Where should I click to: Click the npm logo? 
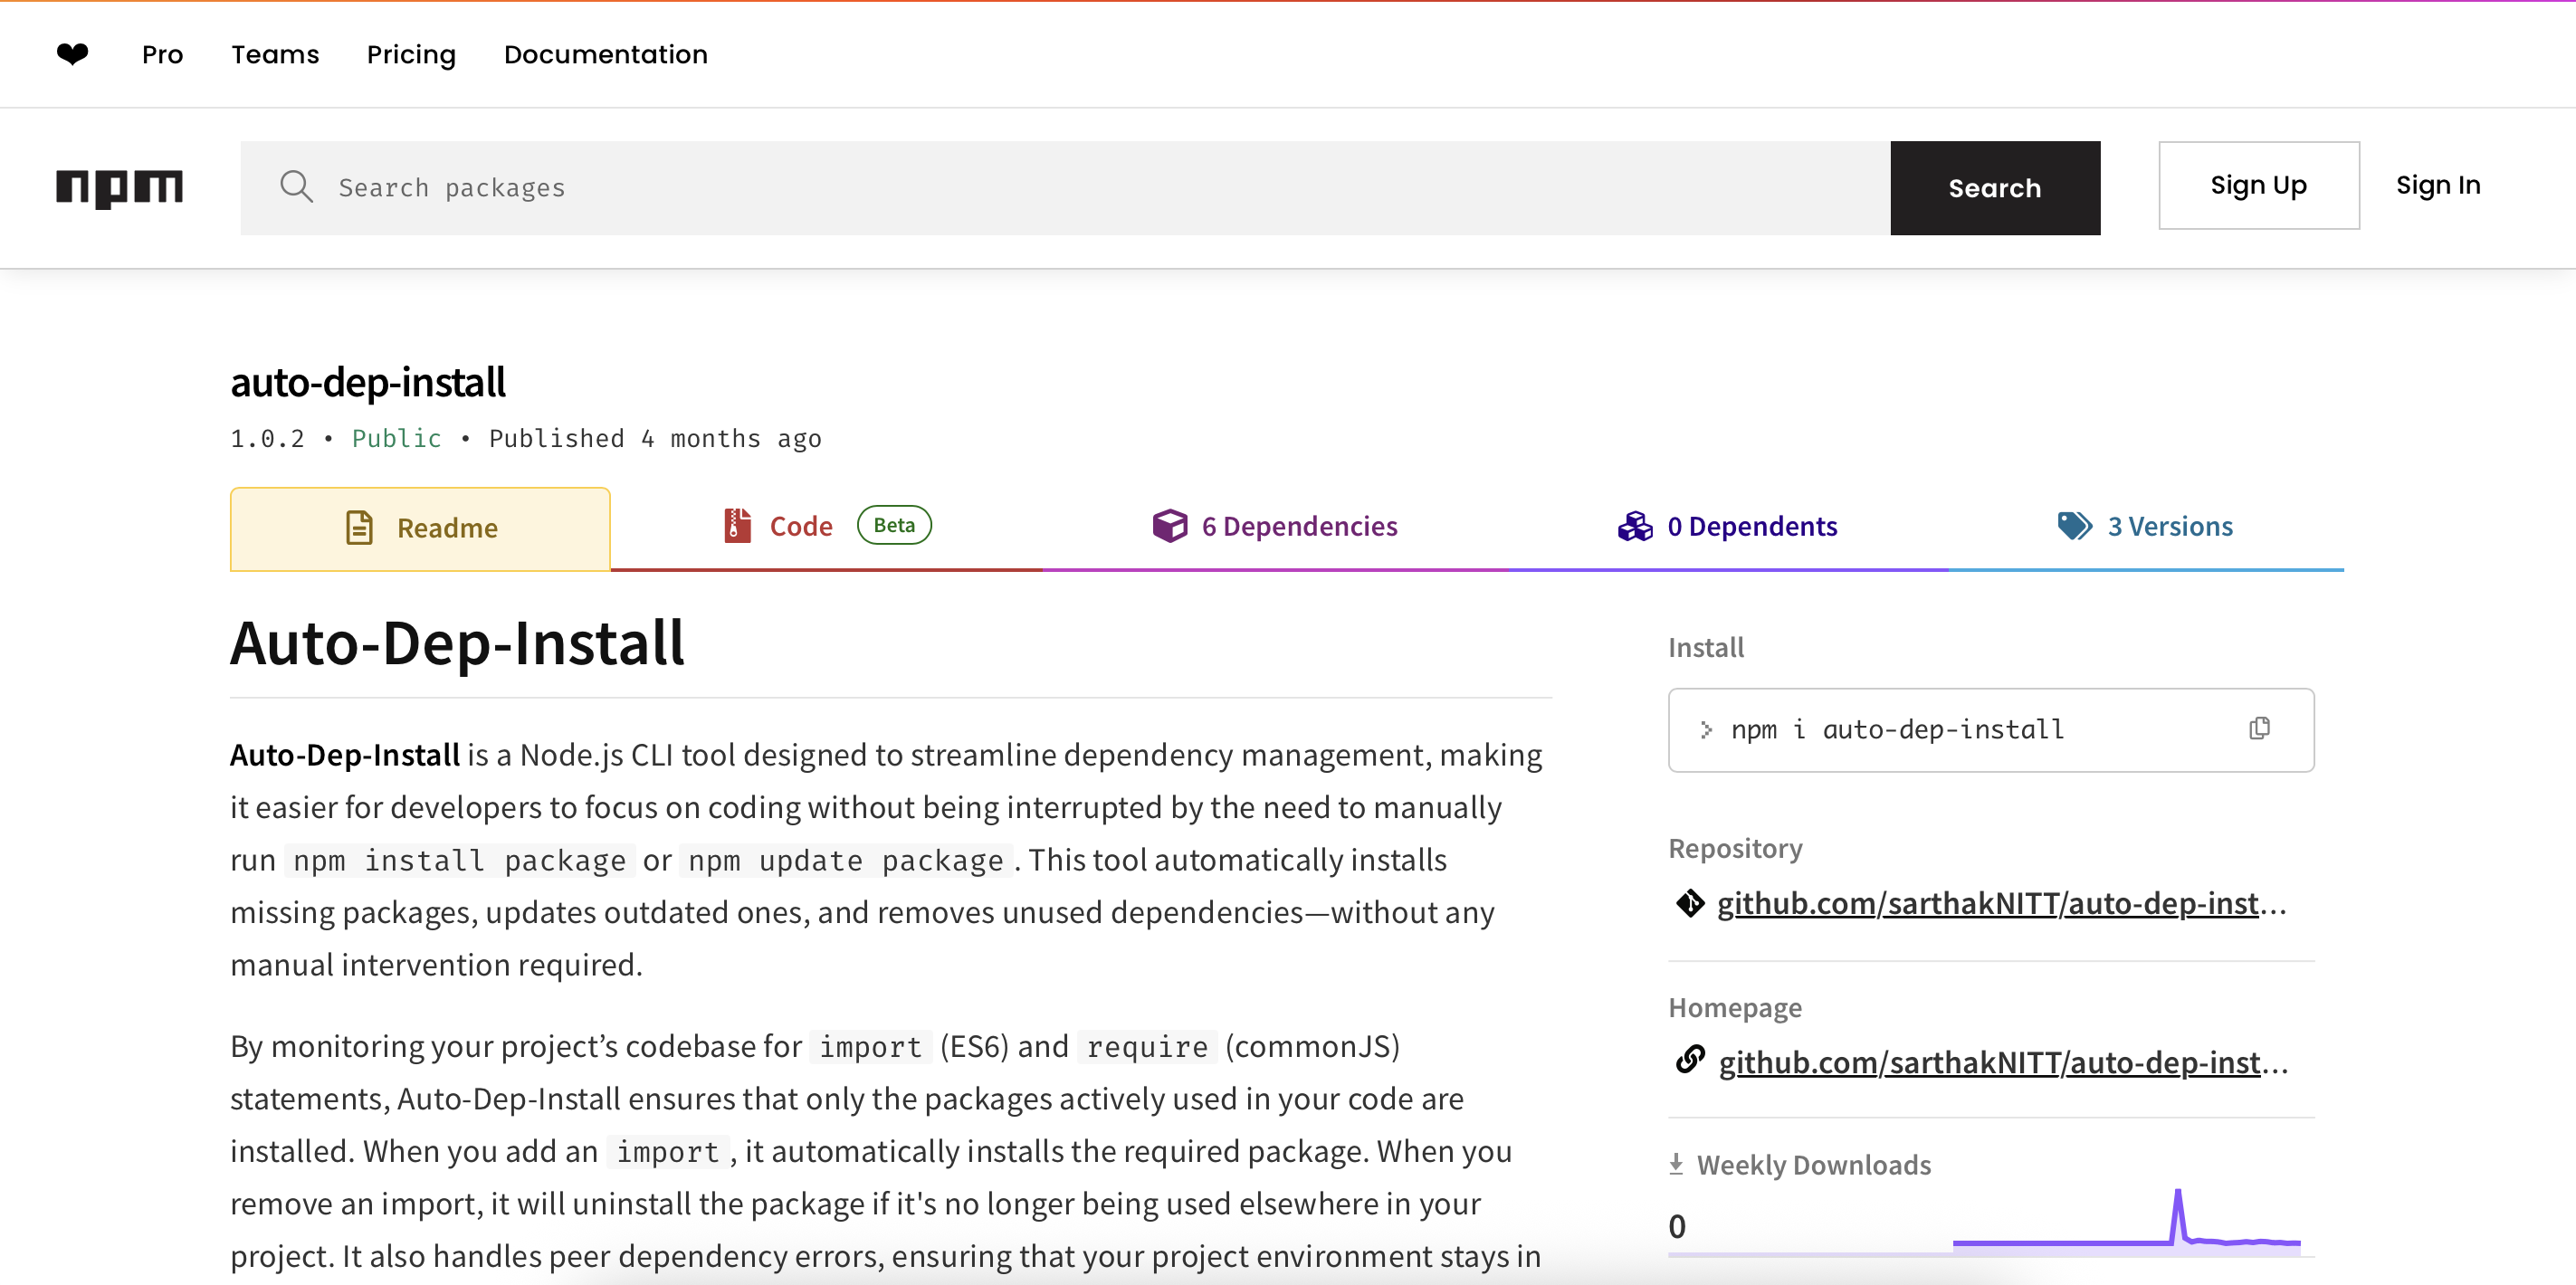click(119, 187)
